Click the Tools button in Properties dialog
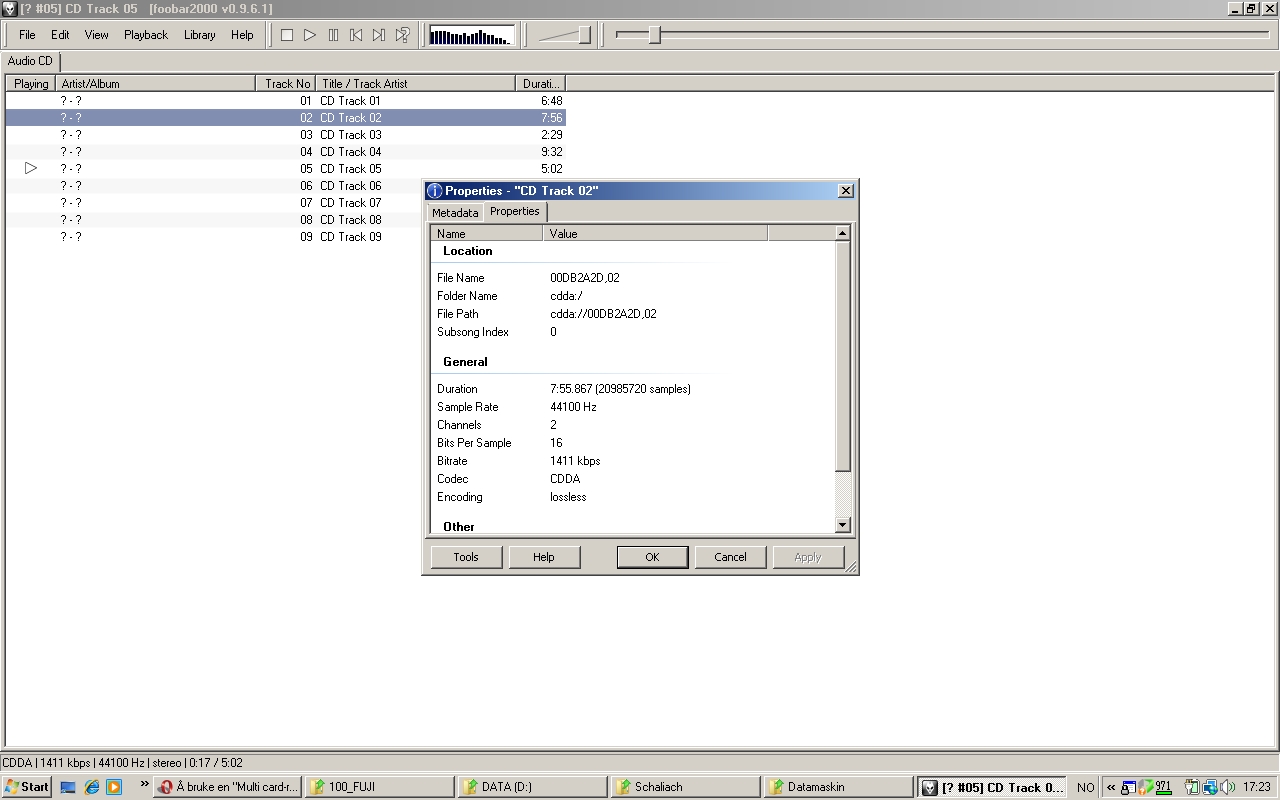Screen dimensions: 1280x800 466,557
